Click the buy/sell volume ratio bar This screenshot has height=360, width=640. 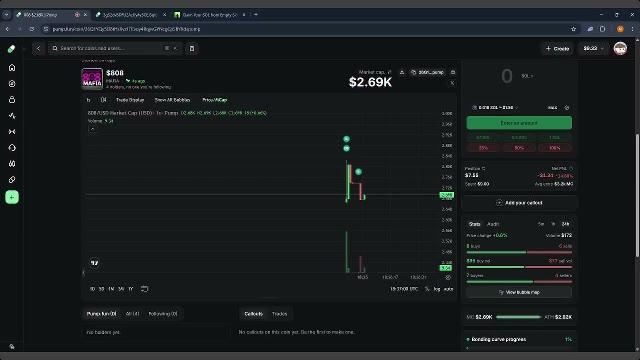coord(519,267)
